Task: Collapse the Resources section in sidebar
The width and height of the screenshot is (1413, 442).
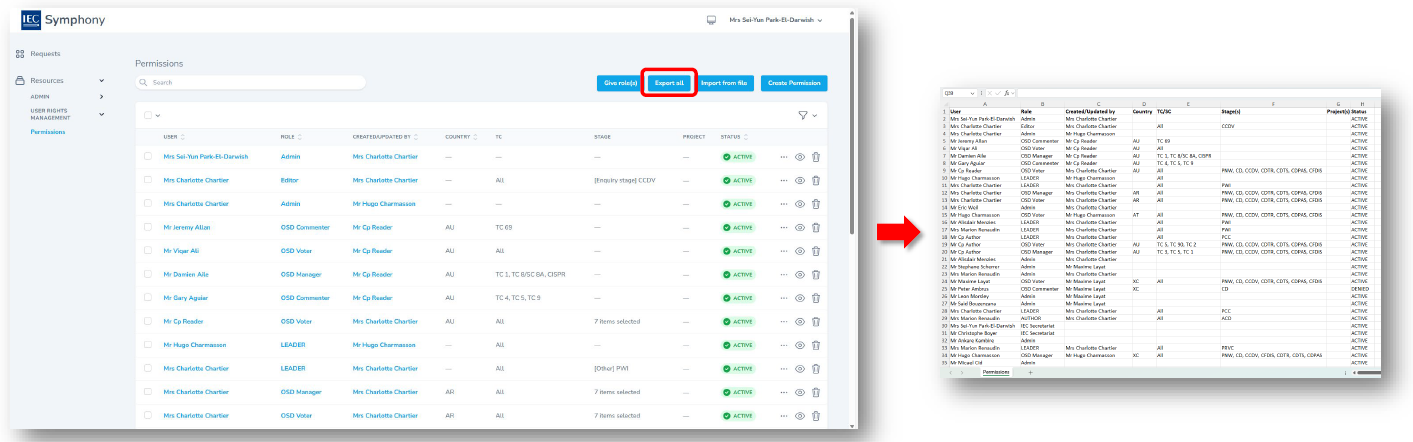Action: click(101, 81)
